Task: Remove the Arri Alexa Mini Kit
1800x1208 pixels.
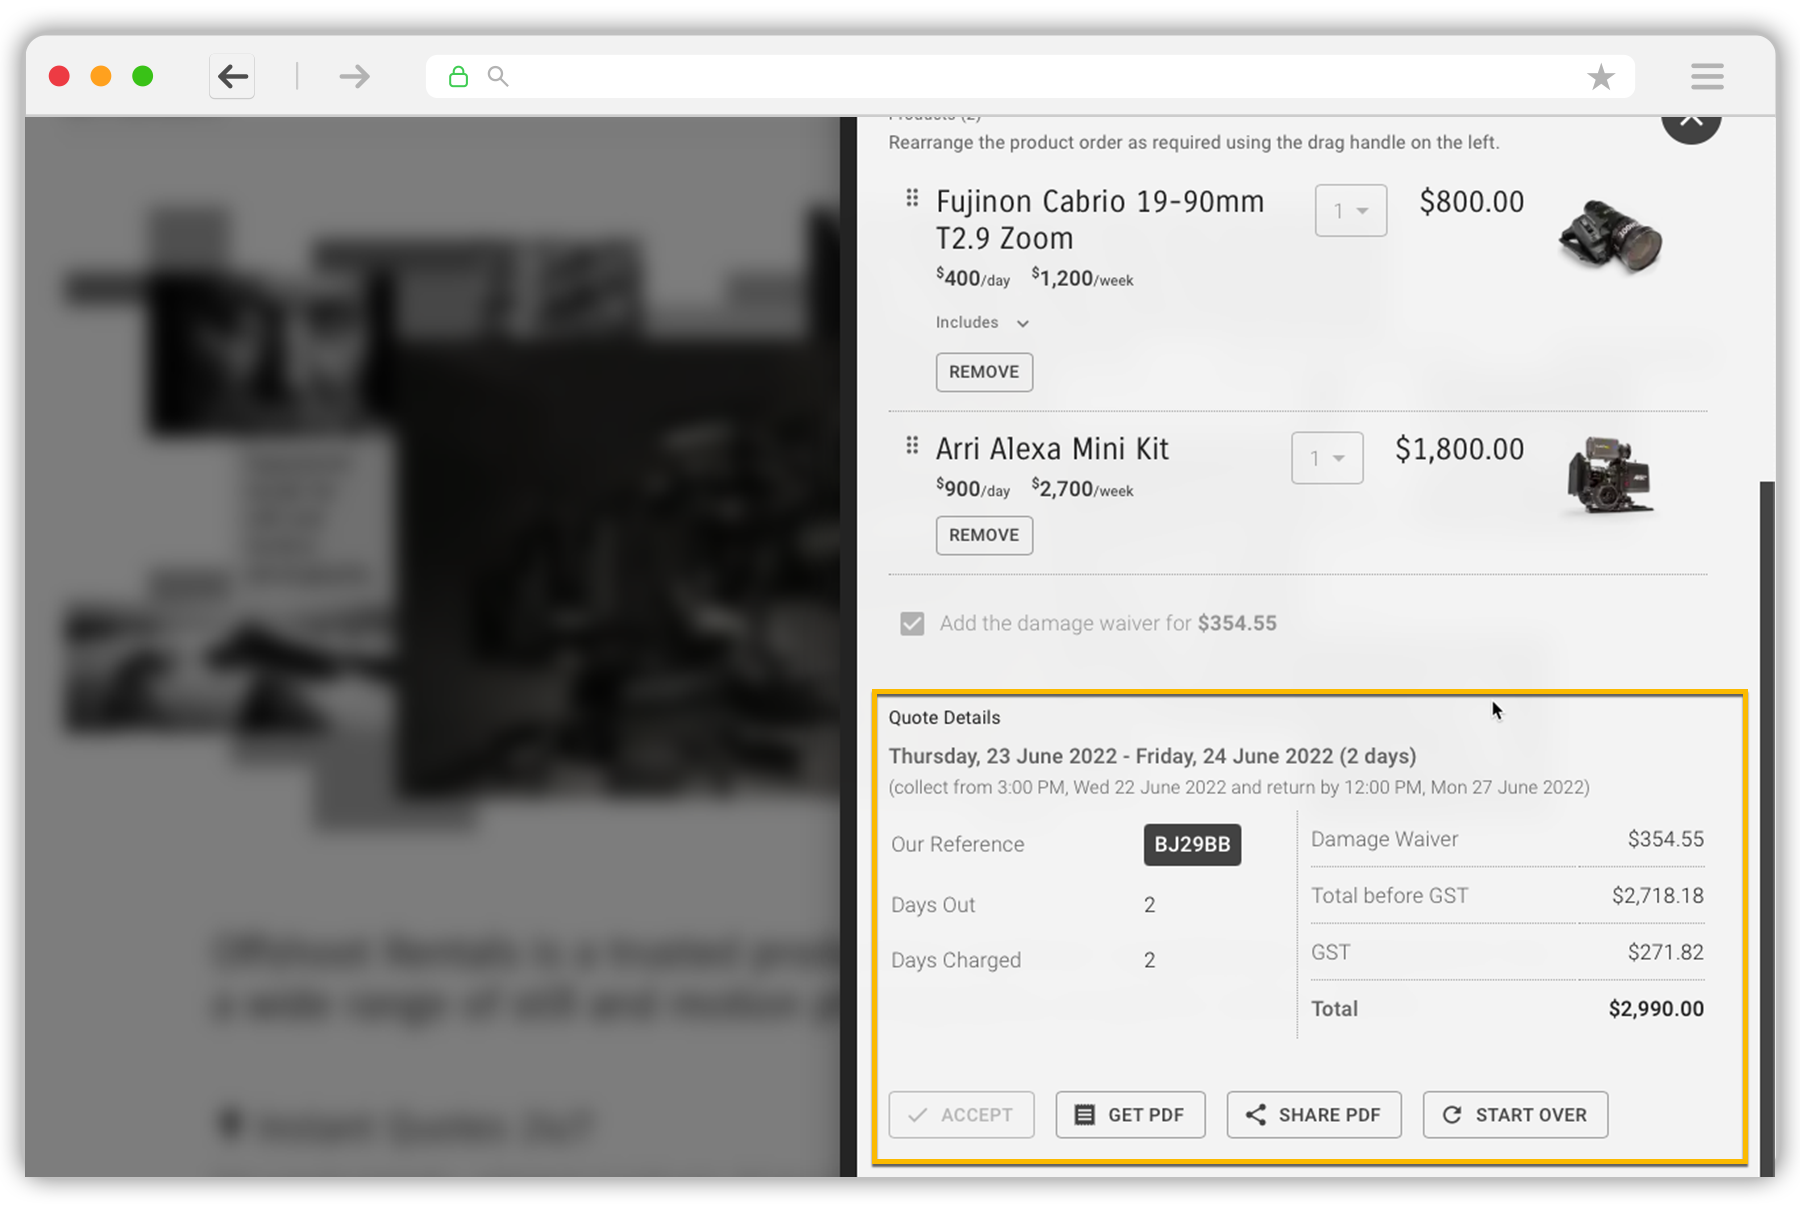Action: coord(984,535)
